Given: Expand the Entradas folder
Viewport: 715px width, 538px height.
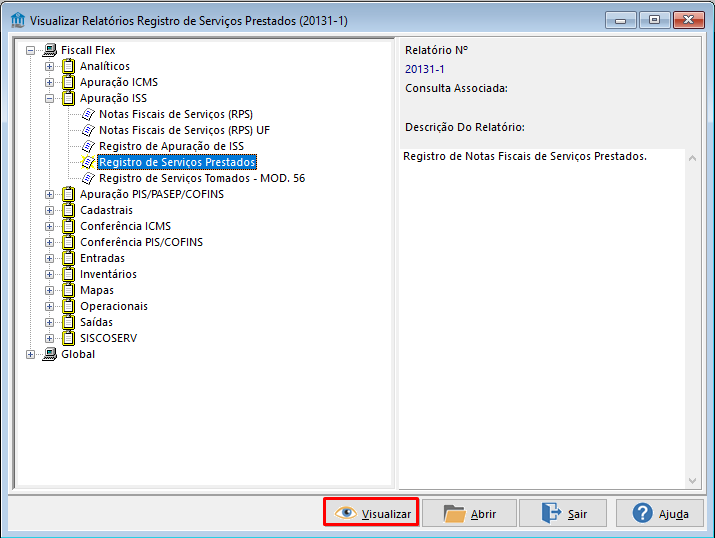Looking at the screenshot, I should click(50, 259).
